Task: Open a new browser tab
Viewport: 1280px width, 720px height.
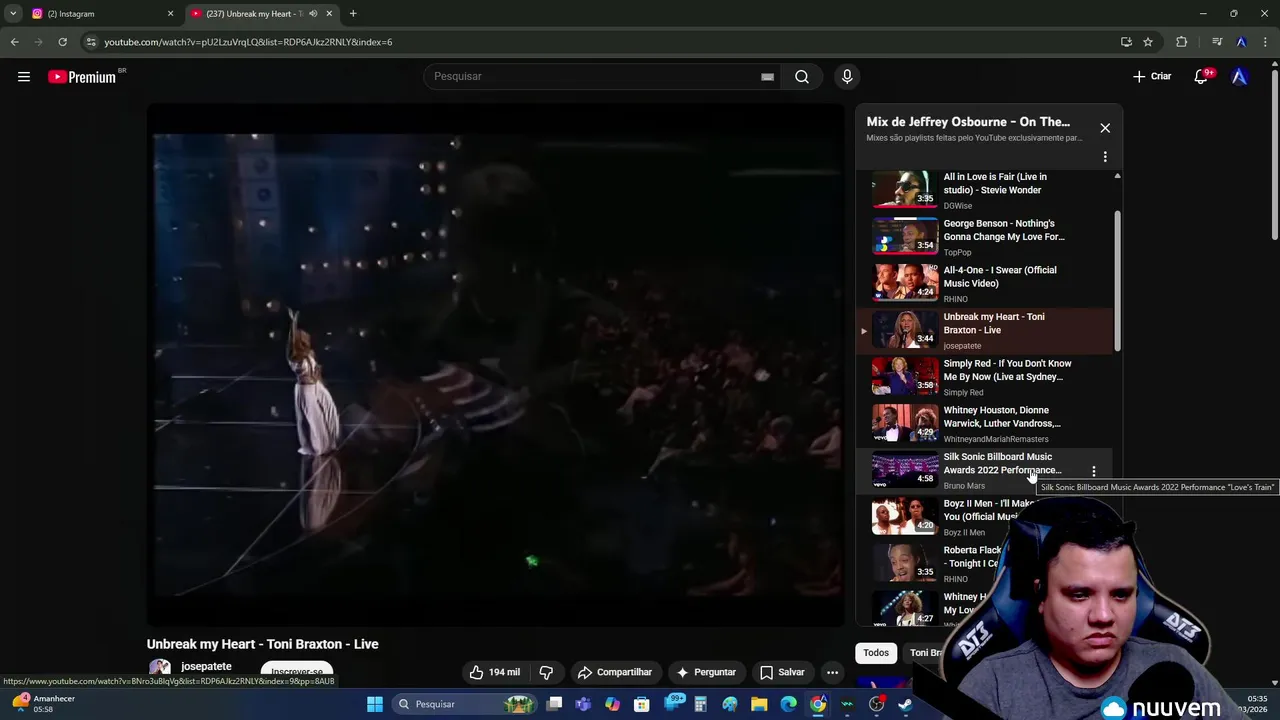Action: tap(353, 14)
